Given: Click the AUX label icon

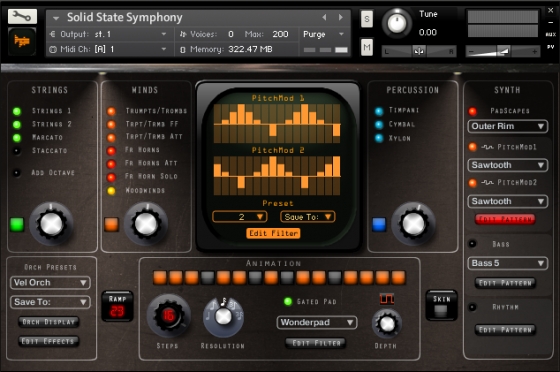Looking at the screenshot, I should pos(550,34).
